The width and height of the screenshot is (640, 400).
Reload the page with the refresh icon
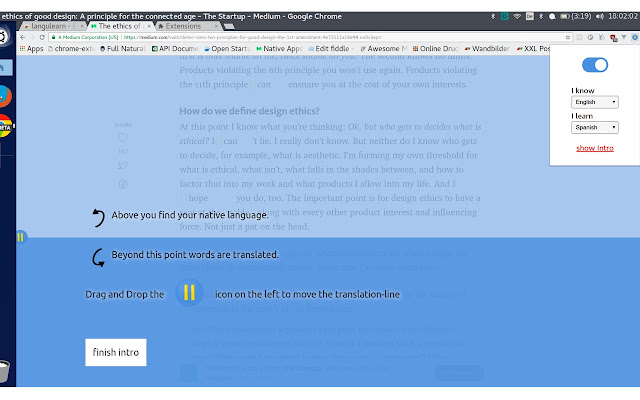(42, 37)
